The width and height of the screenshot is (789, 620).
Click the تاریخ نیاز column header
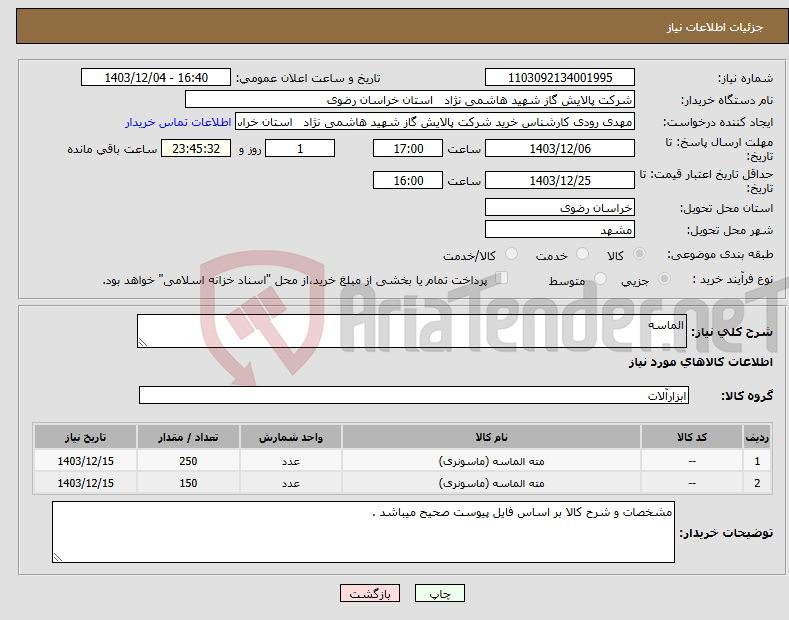(x=85, y=437)
